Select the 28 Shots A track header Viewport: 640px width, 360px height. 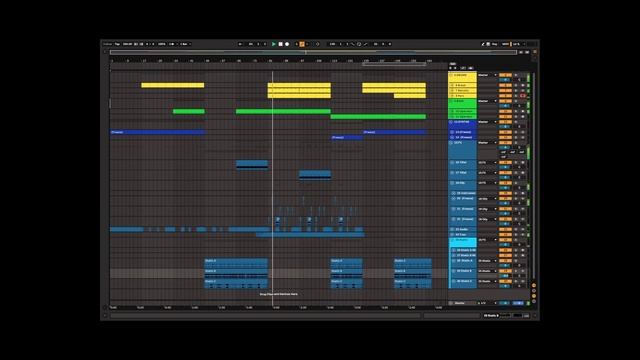[464, 263]
